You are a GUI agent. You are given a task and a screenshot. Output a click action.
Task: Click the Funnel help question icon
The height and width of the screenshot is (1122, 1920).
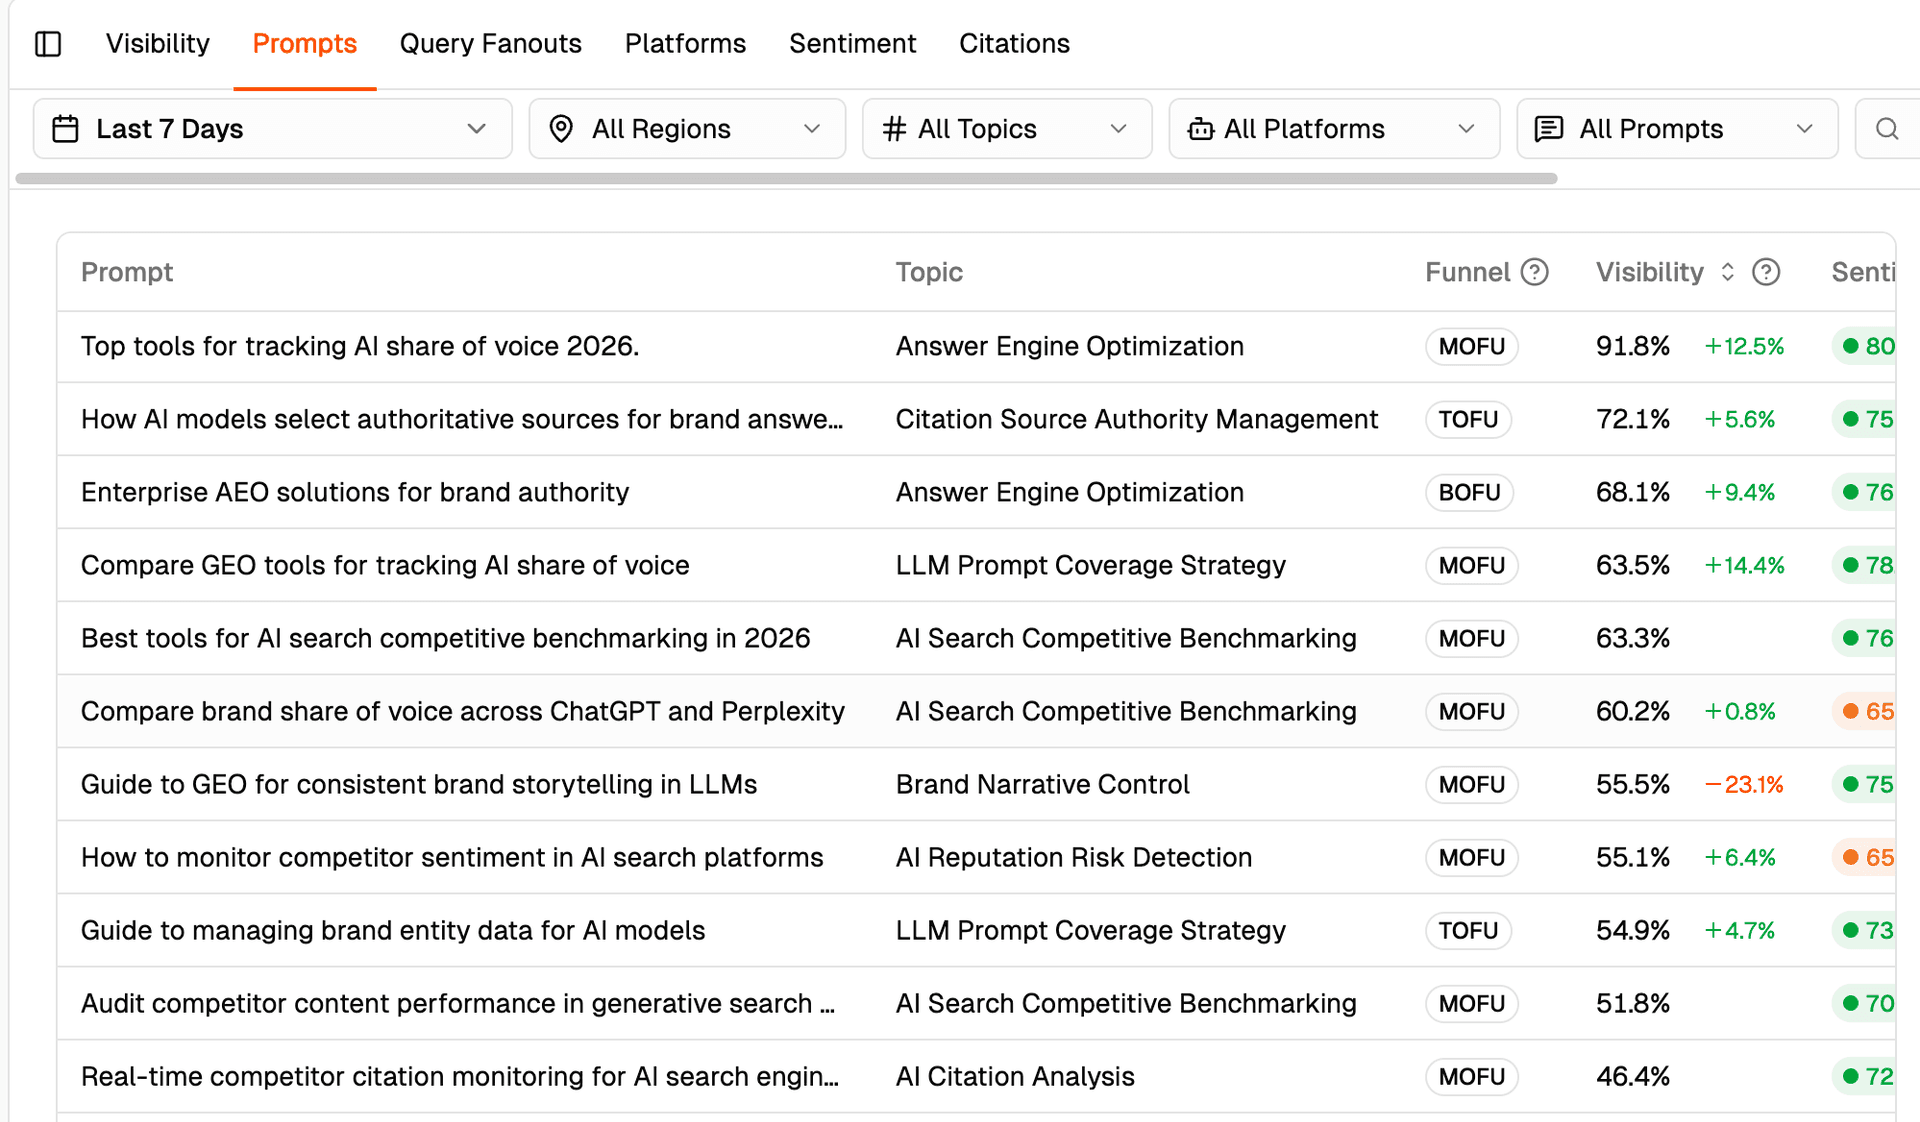pyautogui.click(x=1535, y=272)
